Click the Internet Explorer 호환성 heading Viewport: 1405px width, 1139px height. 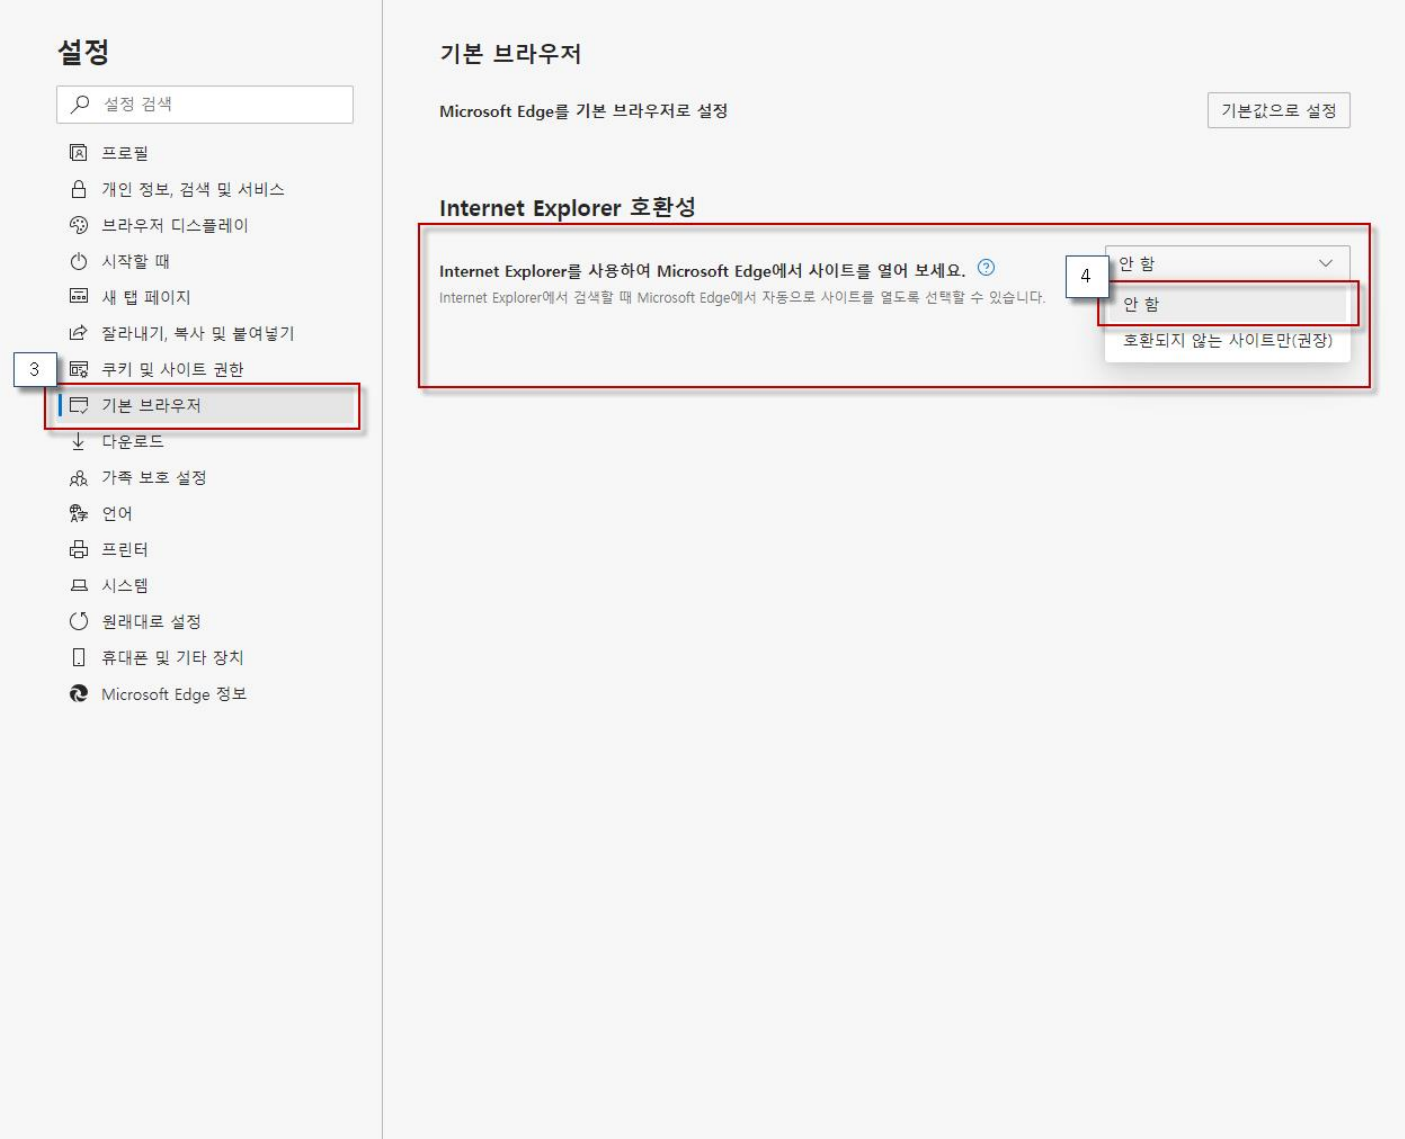(x=567, y=208)
